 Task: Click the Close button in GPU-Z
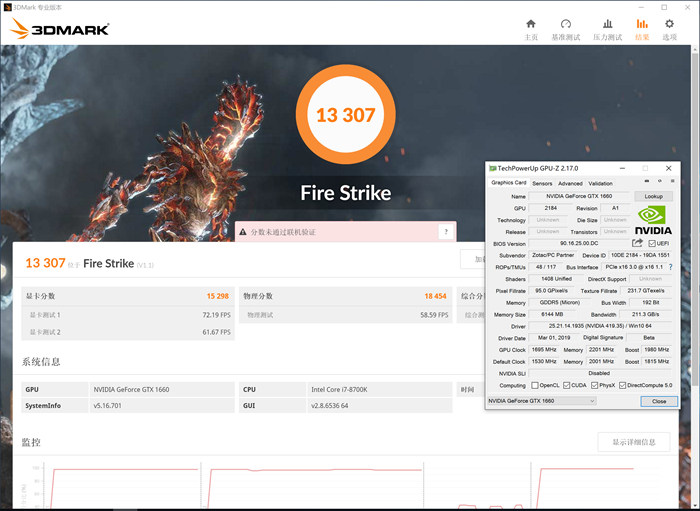pyautogui.click(x=659, y=401)
